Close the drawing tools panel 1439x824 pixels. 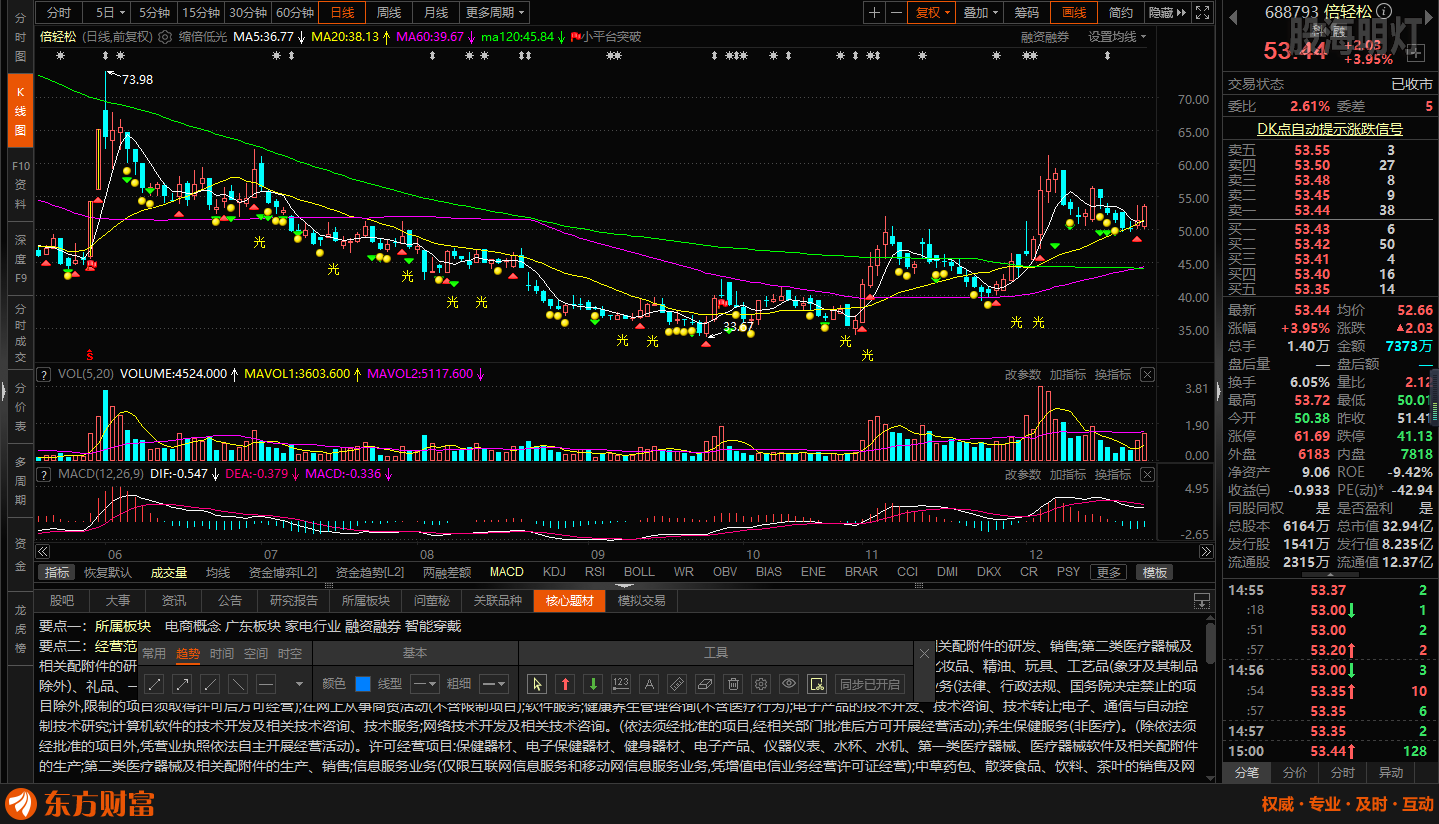click(x=924, y=653)
